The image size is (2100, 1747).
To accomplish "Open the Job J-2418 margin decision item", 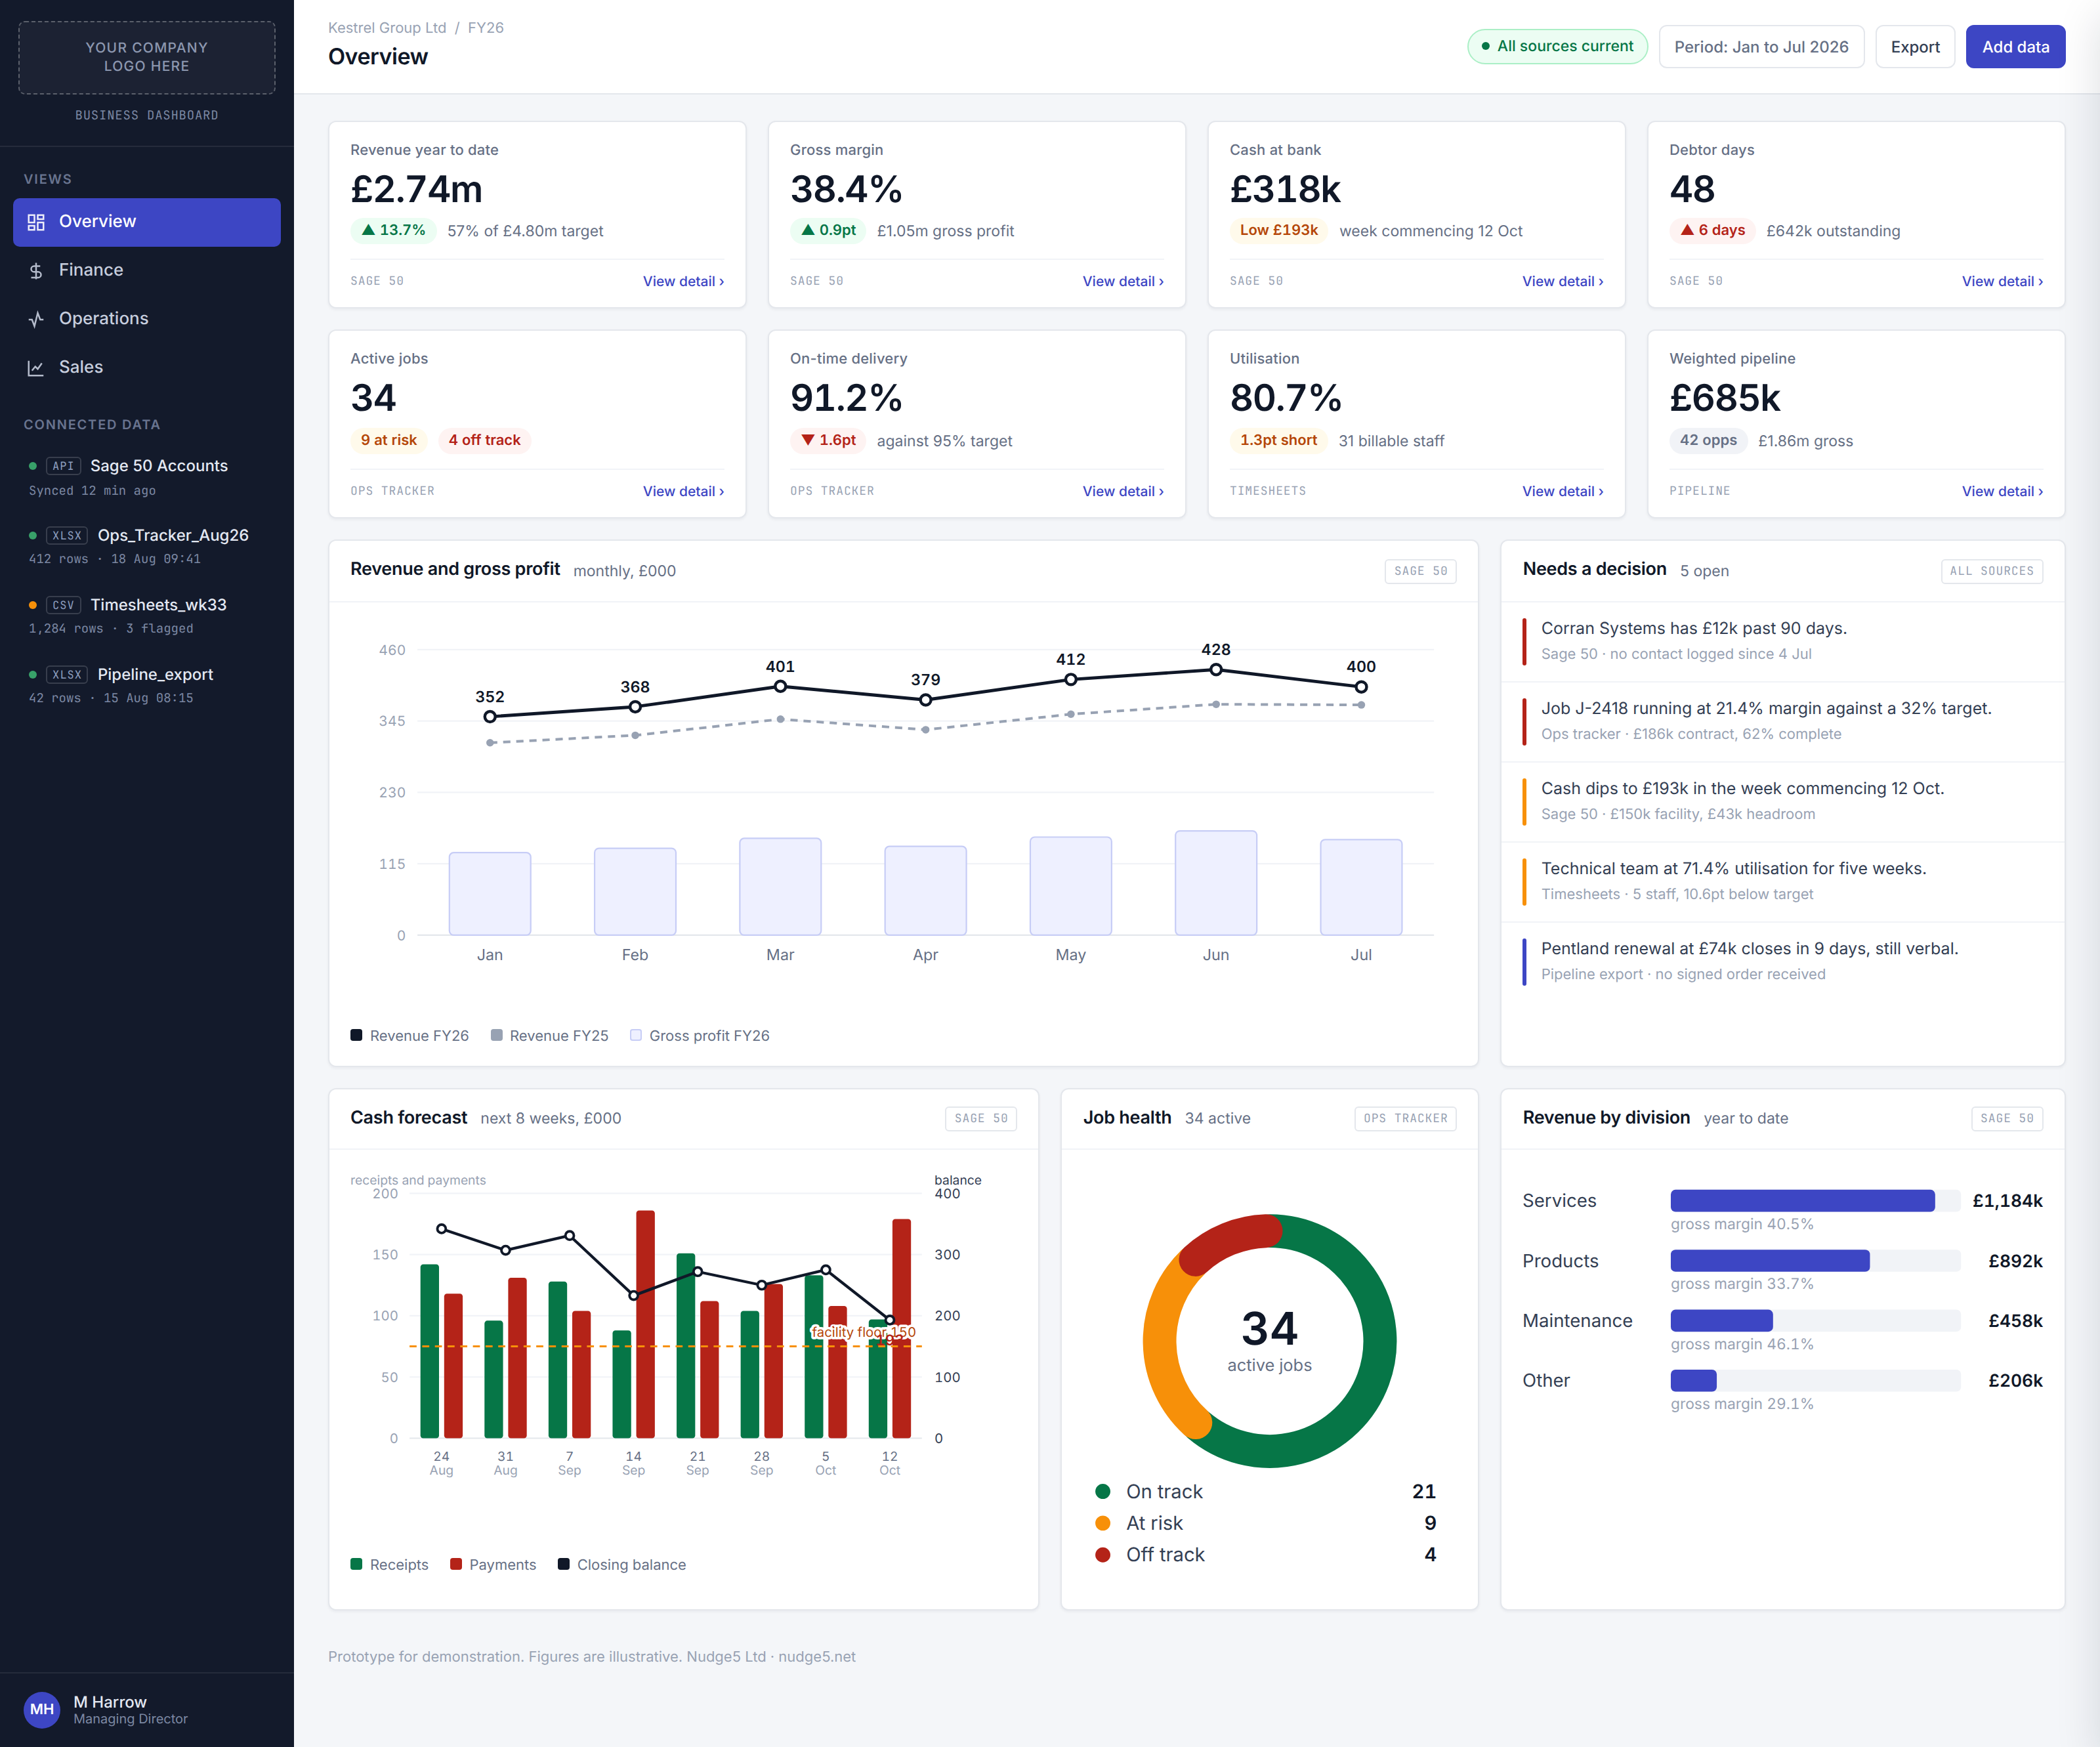I will 1782,721.
